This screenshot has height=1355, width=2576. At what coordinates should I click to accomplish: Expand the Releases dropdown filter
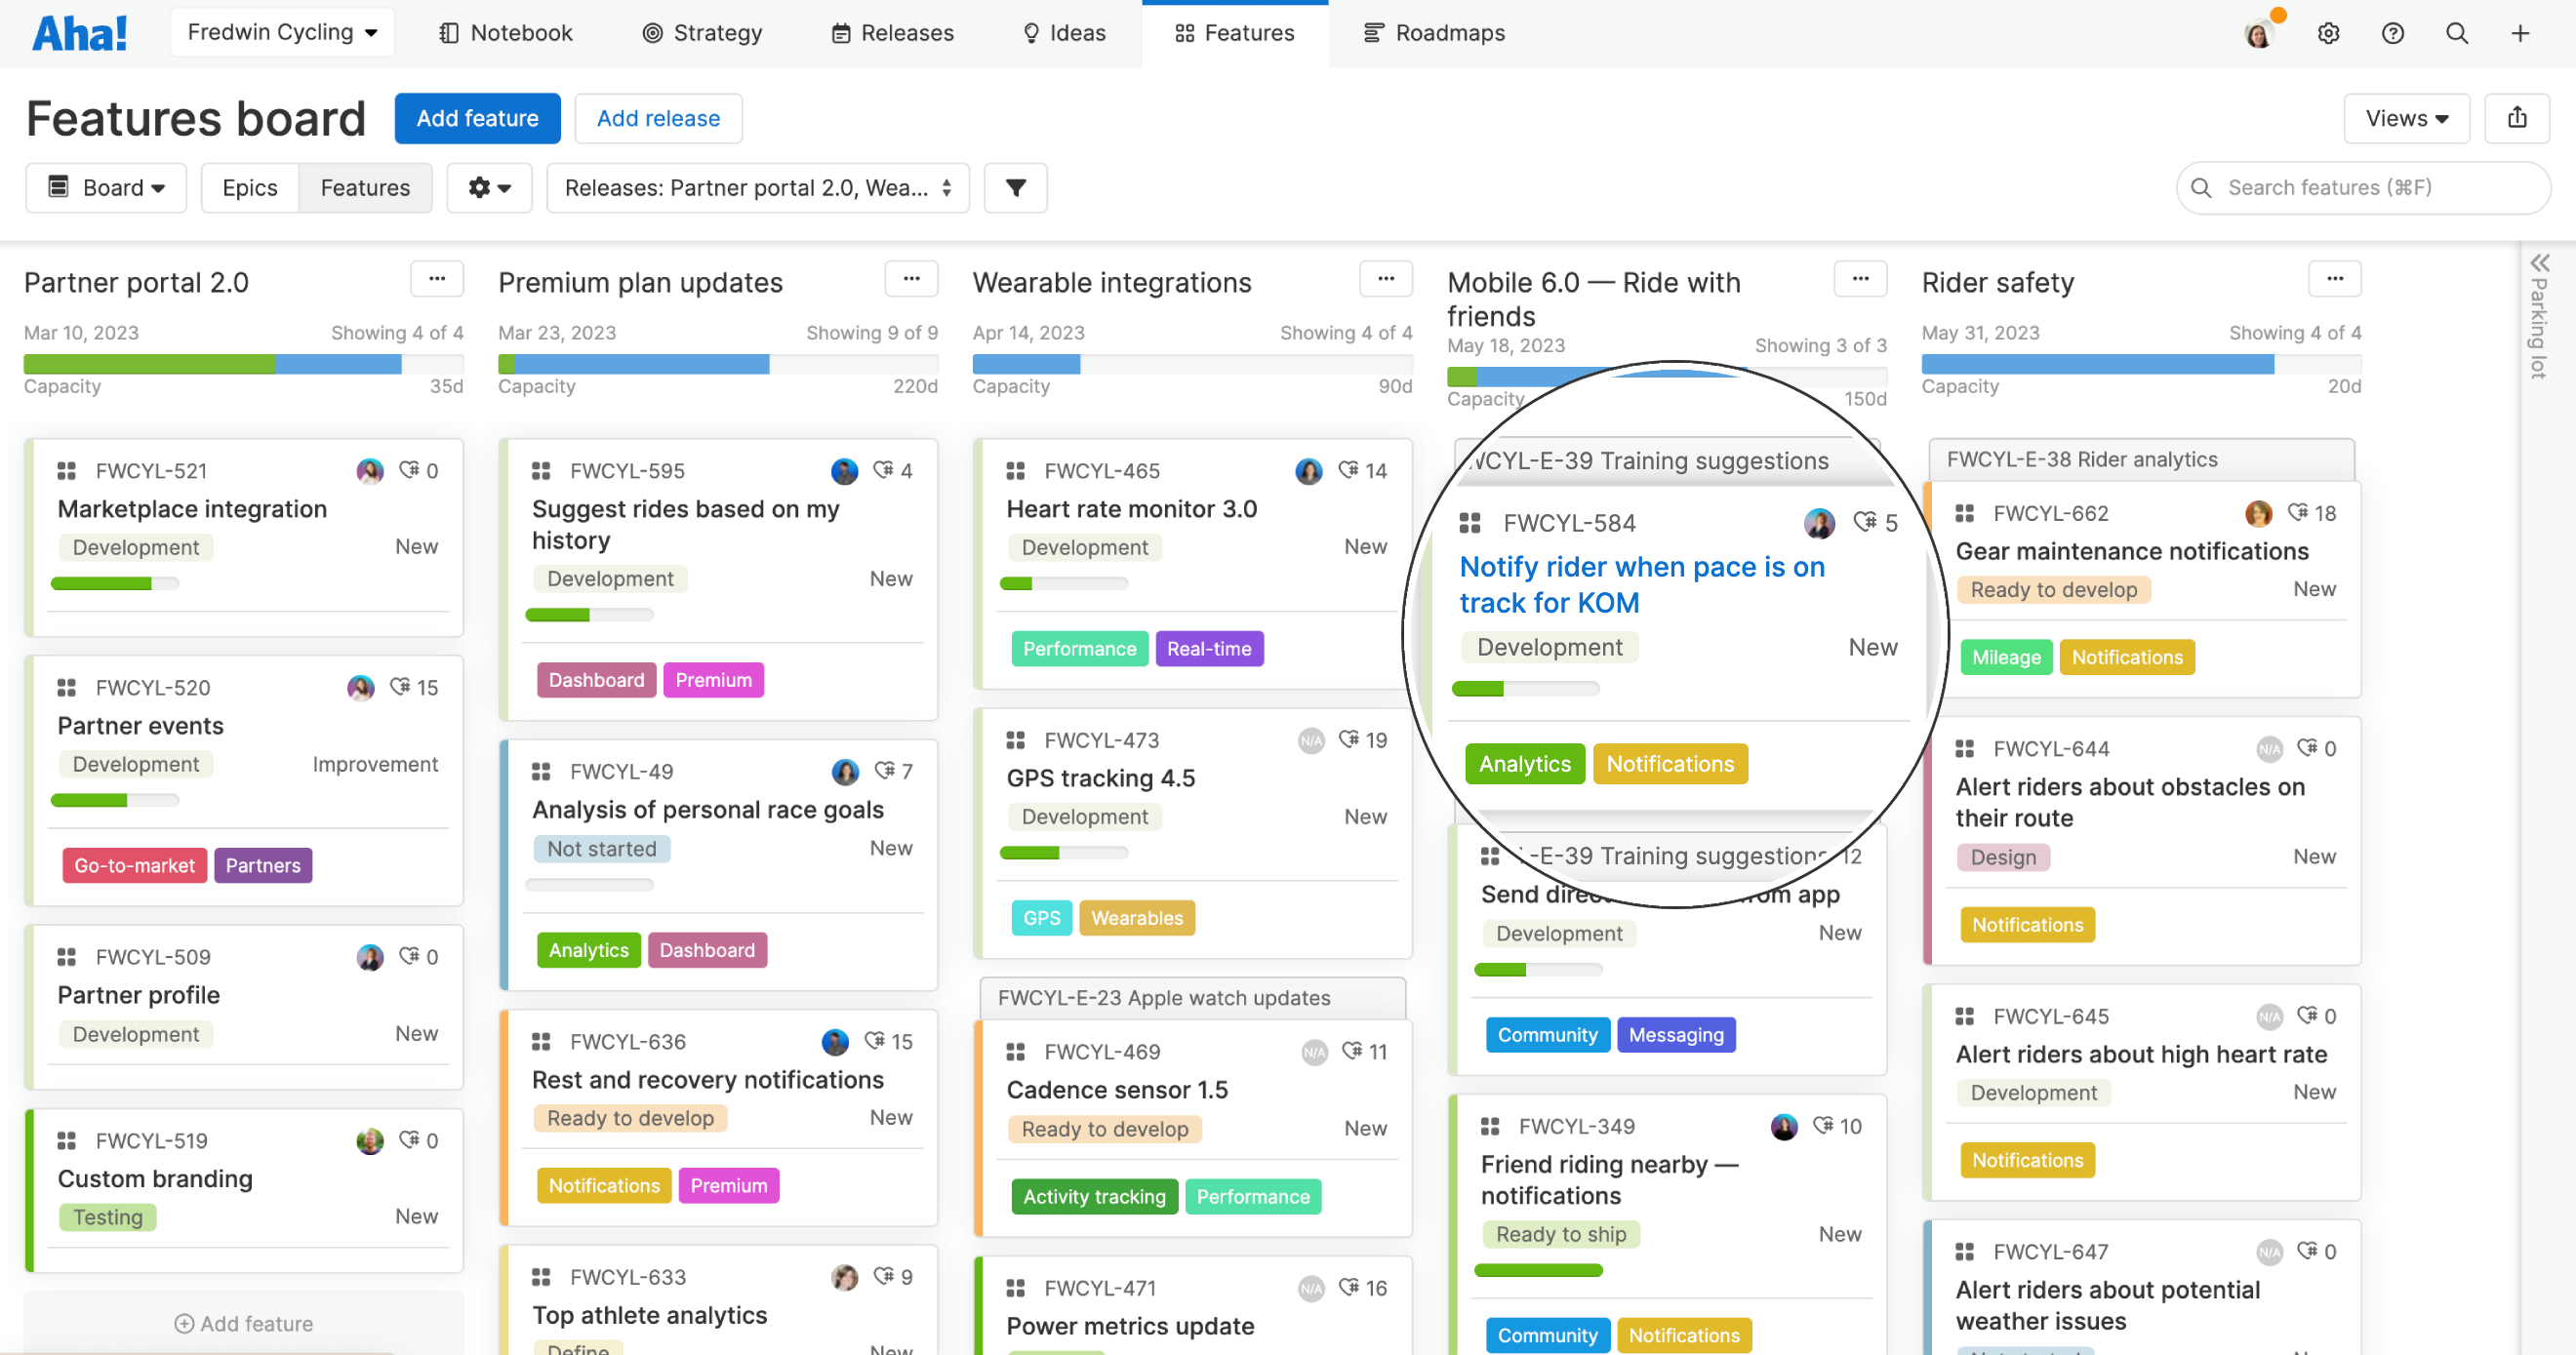pos(761,187)
